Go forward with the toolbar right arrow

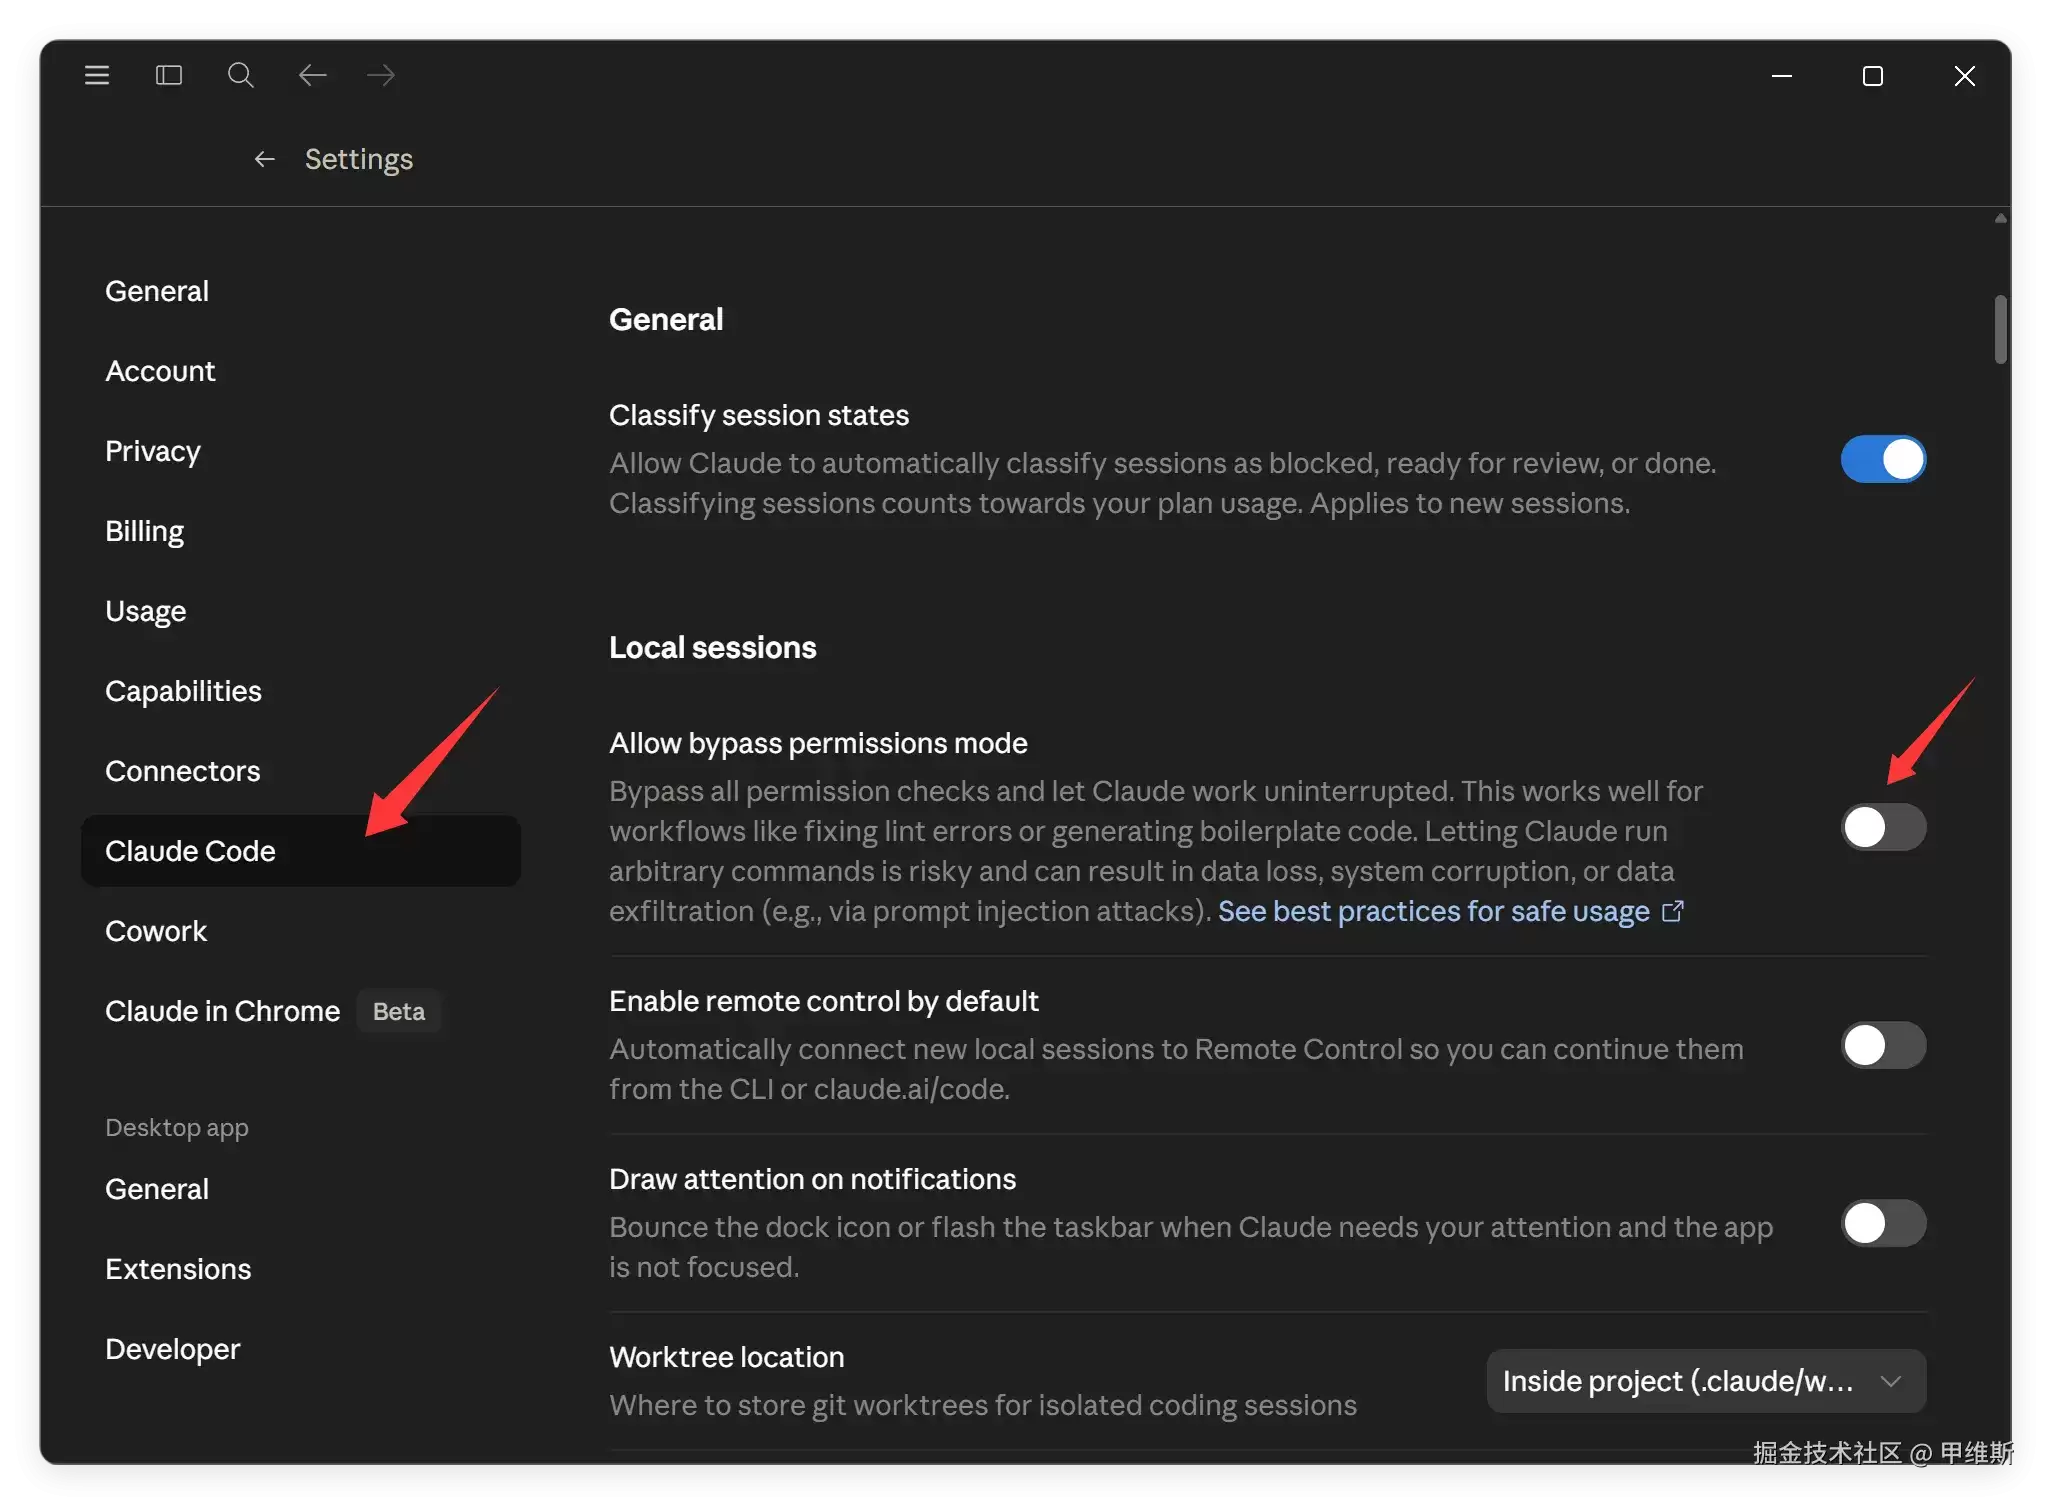(381, 75)
